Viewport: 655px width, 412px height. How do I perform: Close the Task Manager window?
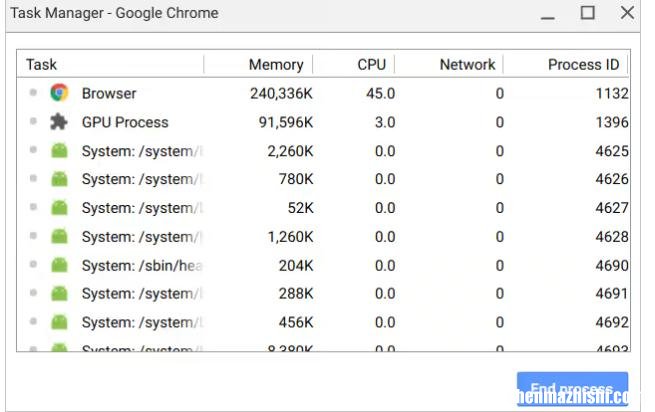click(627, 13)
